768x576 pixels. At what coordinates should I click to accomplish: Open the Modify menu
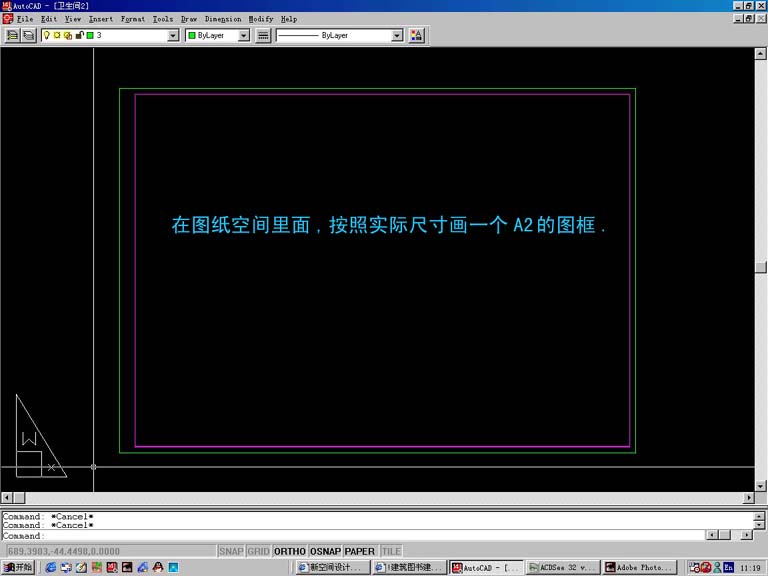pyautogui.click(x=261, y=19)
